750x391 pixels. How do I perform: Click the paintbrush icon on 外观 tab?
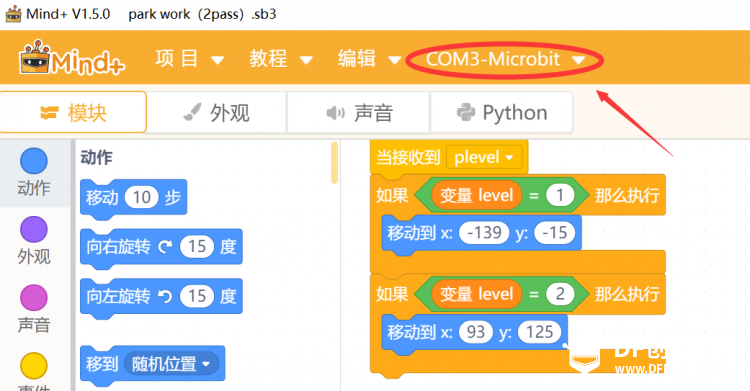coord(192,112)
